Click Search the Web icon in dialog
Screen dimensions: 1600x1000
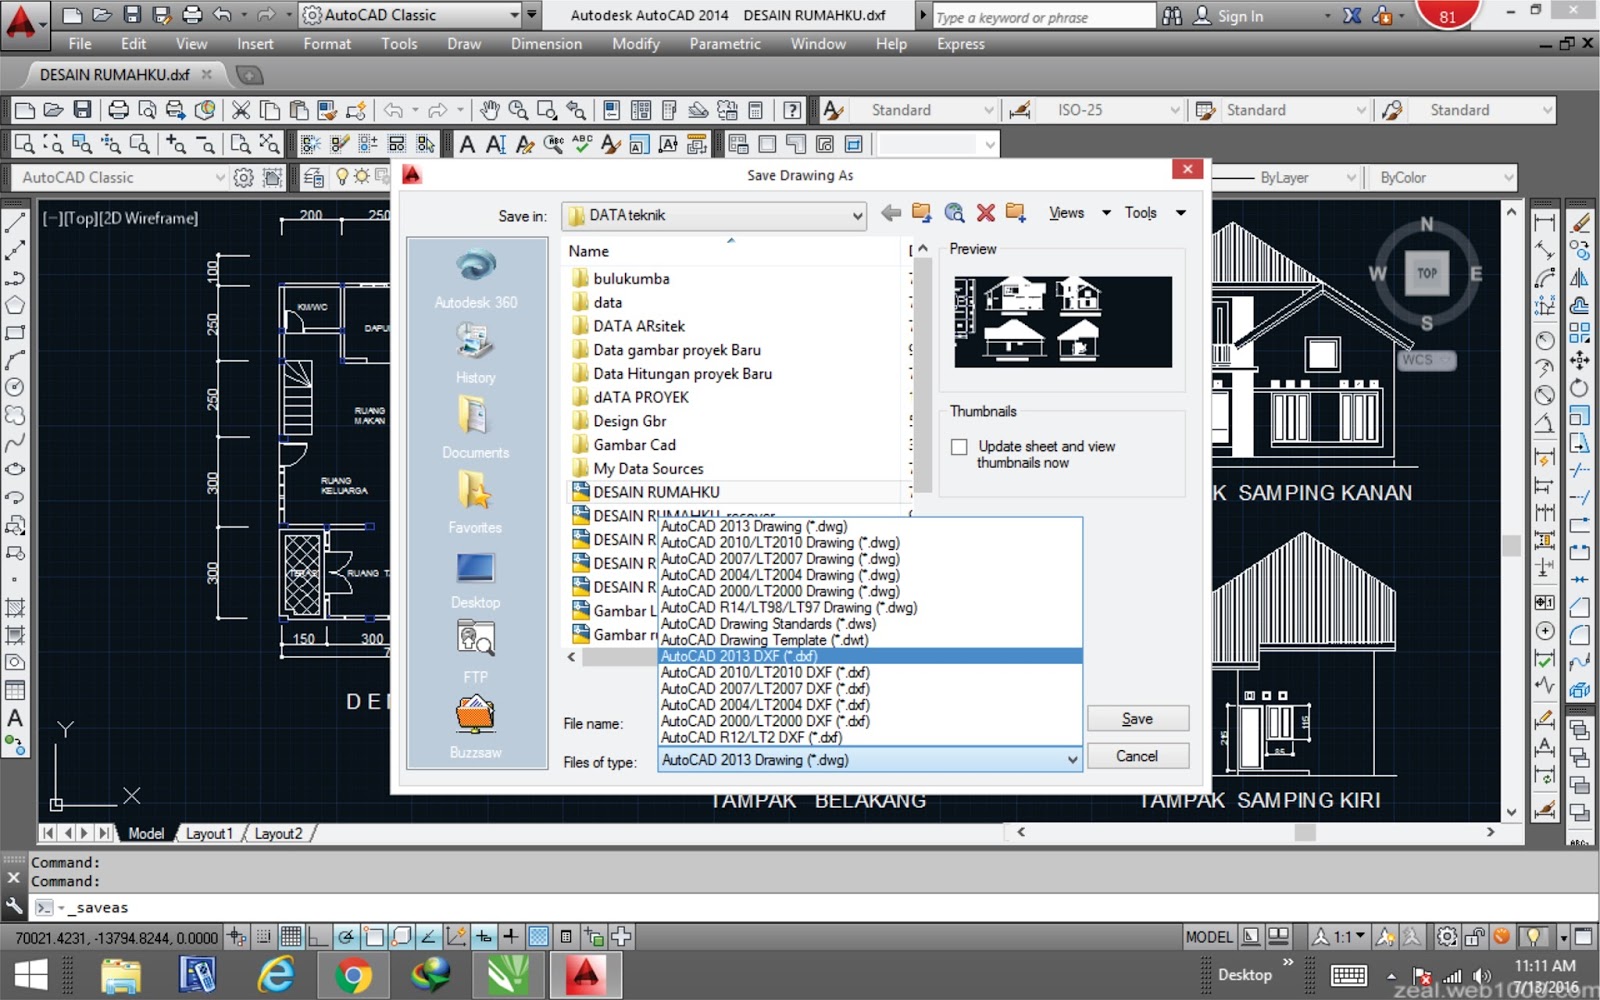954,213
